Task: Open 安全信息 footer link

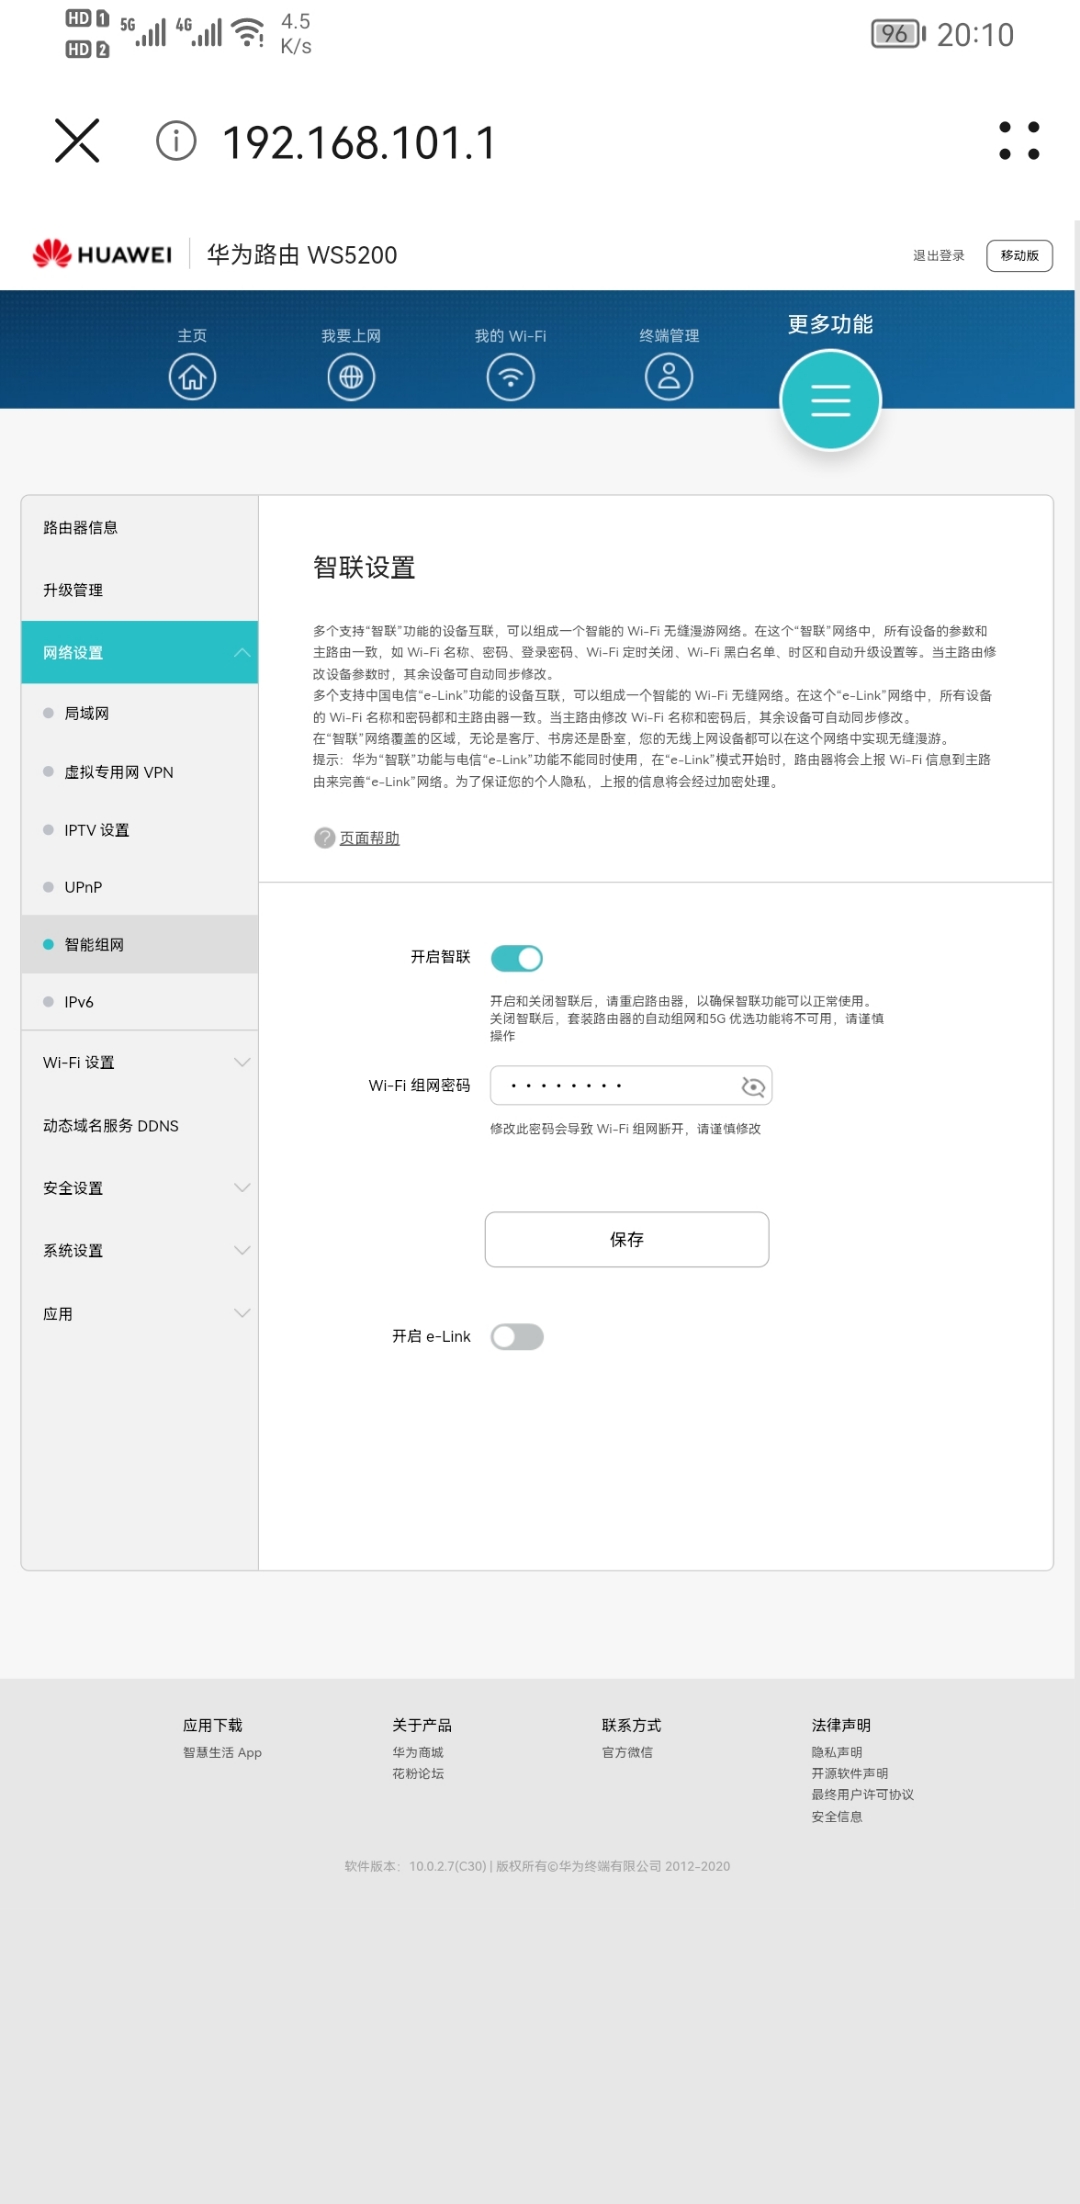Action: pyautogui.click(x=837, y=1817)
